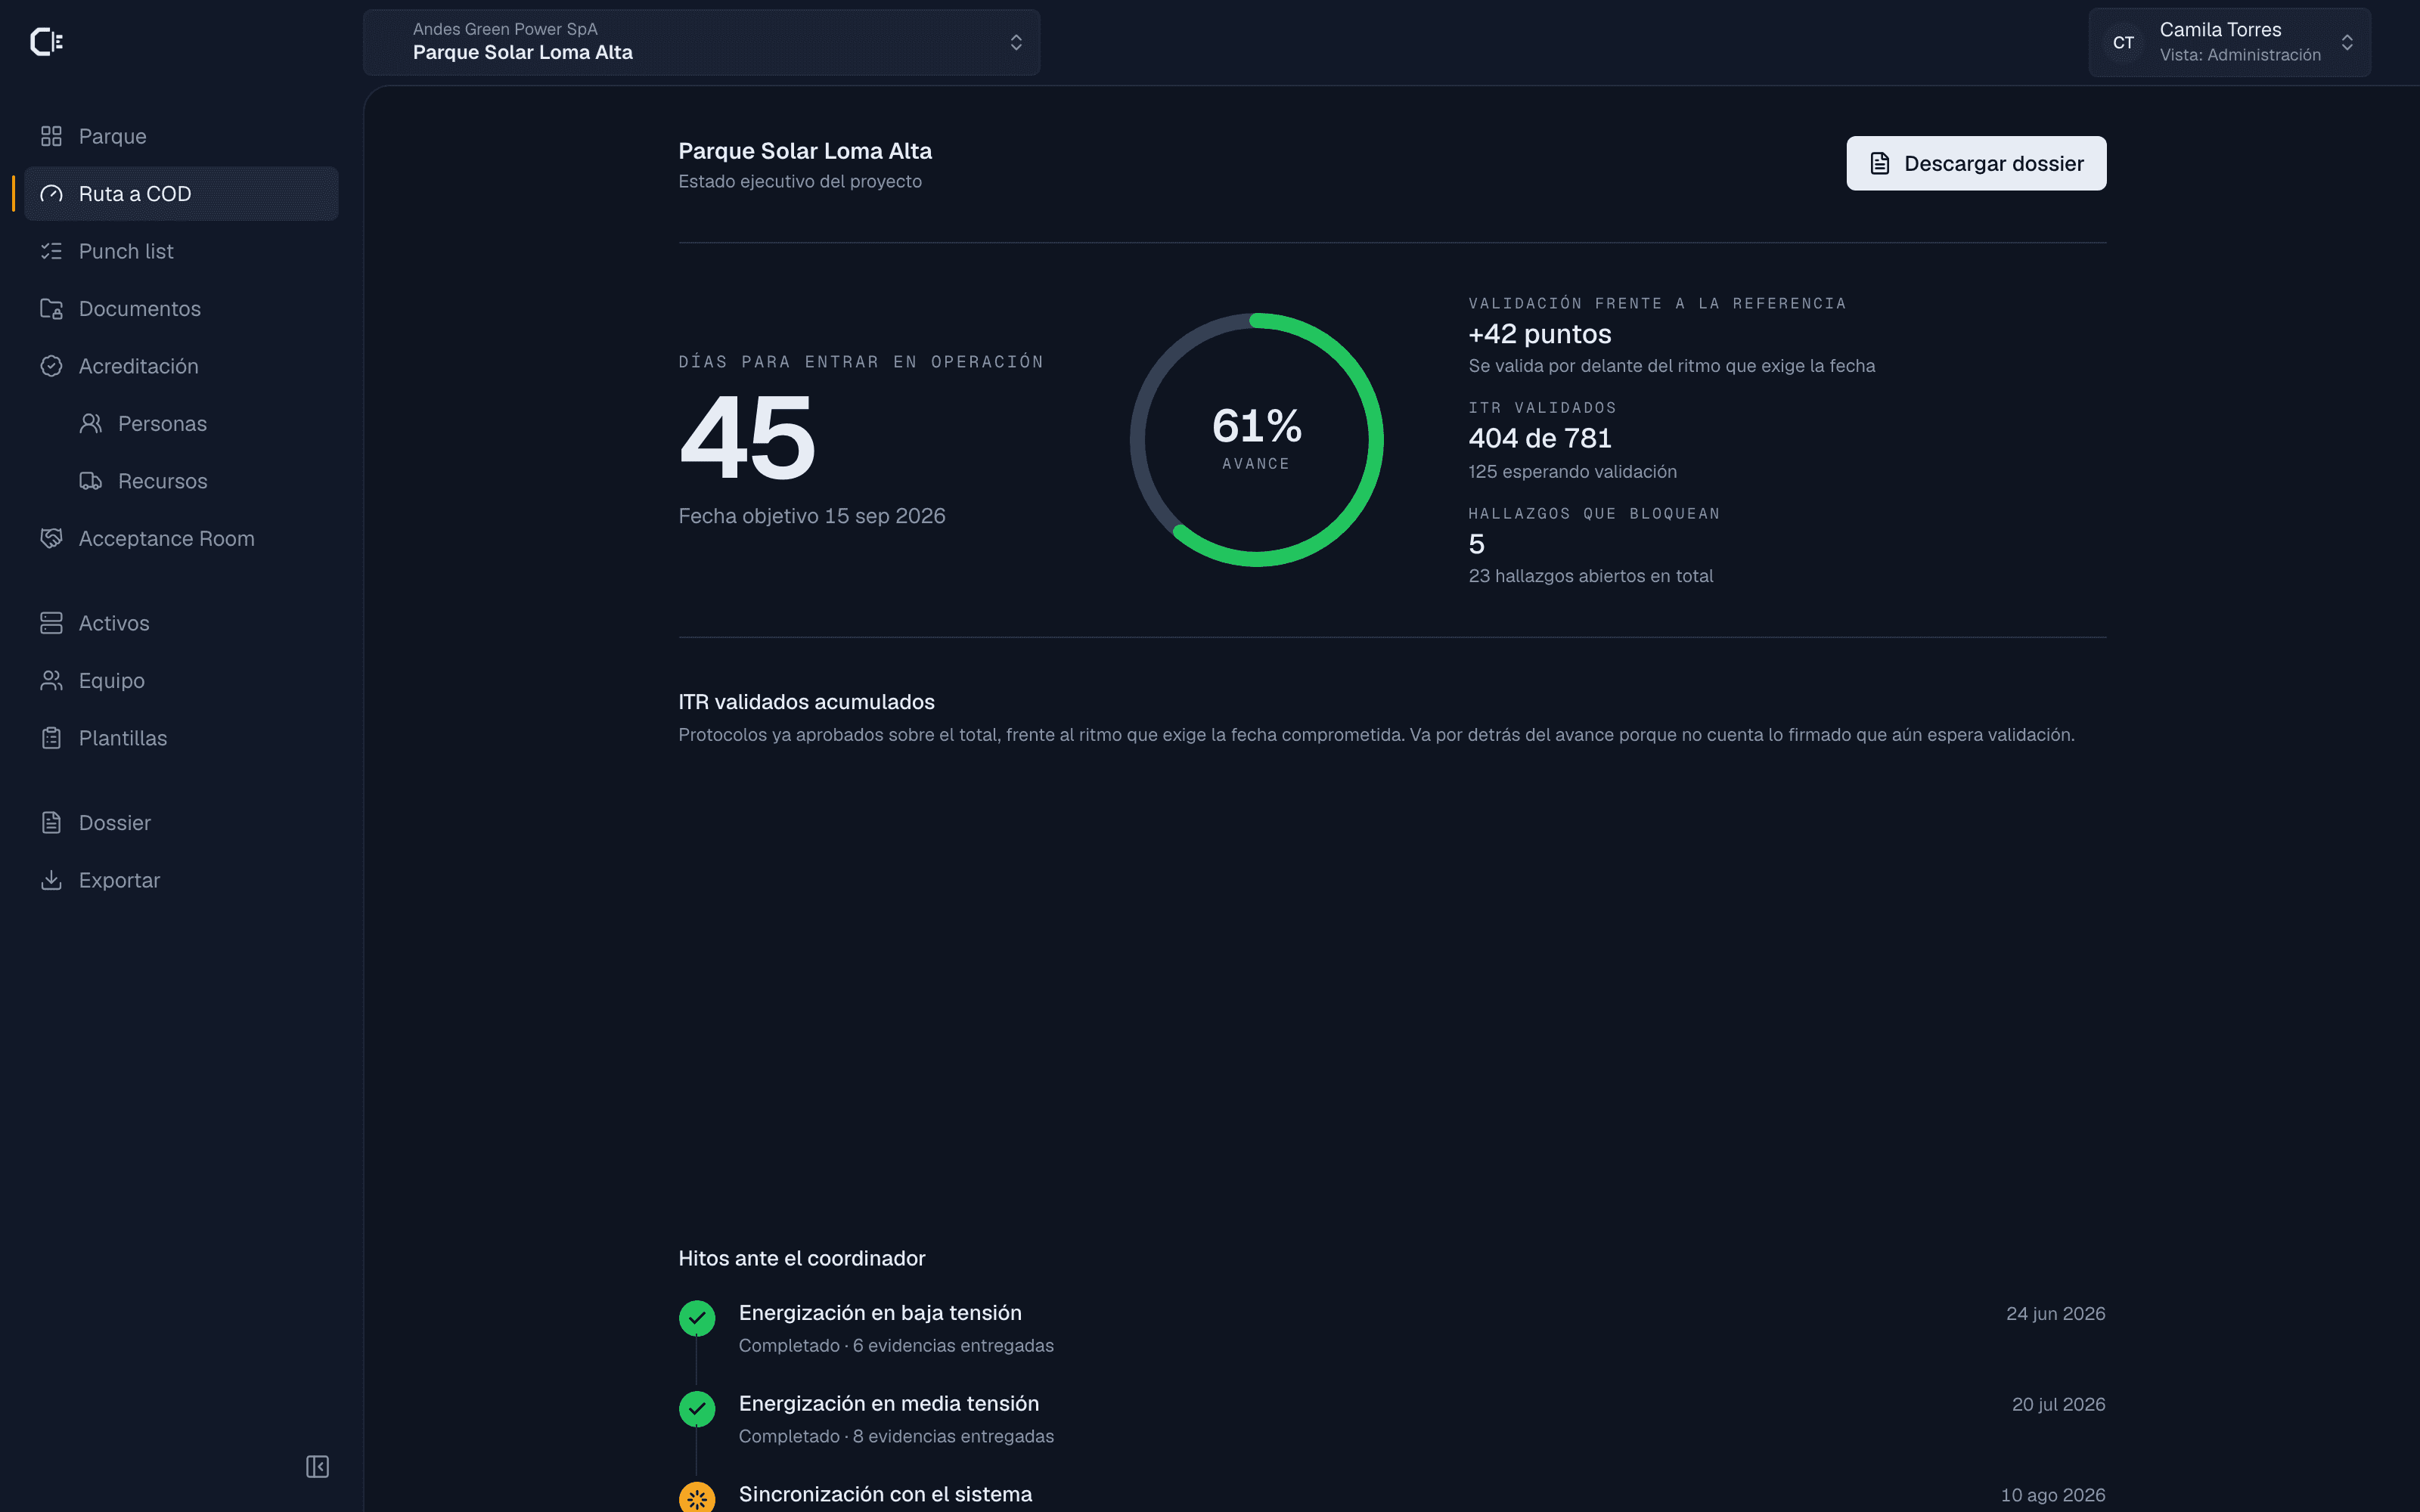Click the Plantillas clipboard icon
Image resolution: width=2420 pixels, height=1512 pixels.
click(x=51, y=738)
